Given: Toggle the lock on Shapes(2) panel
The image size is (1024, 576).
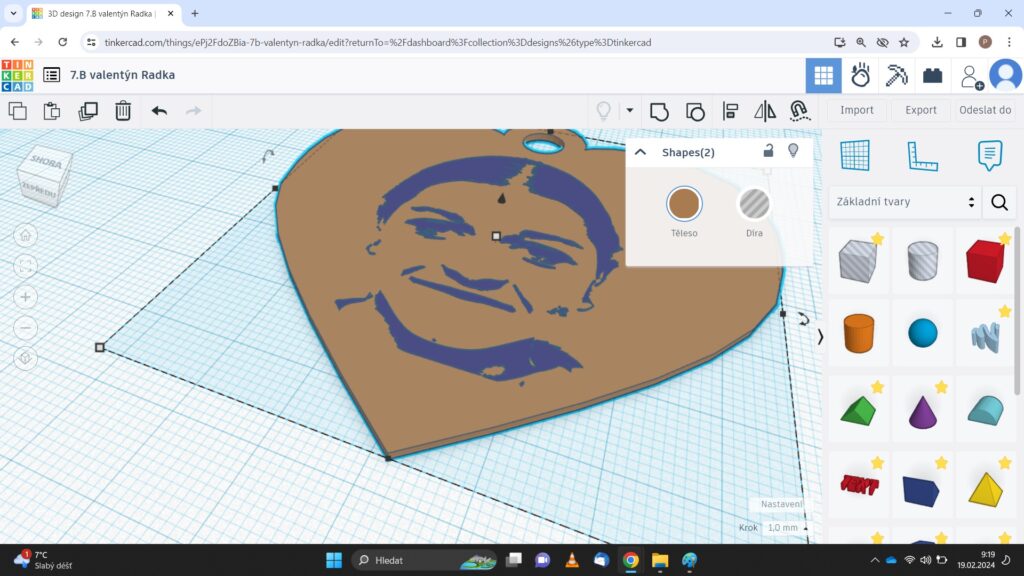Looking at the screenshot, I should (x=768, y=151).
